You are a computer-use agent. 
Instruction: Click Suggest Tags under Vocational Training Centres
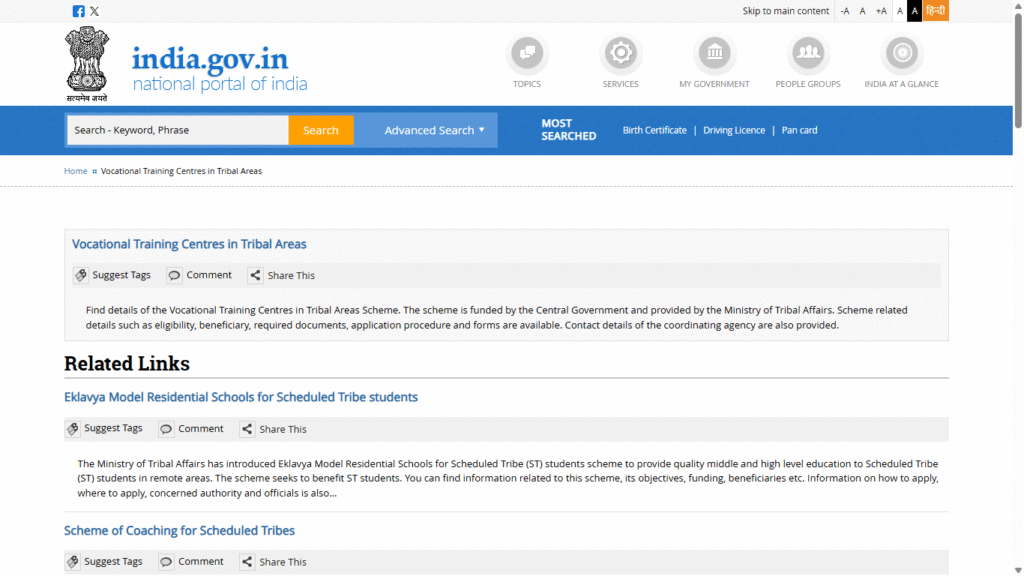[x=112, y=275]
